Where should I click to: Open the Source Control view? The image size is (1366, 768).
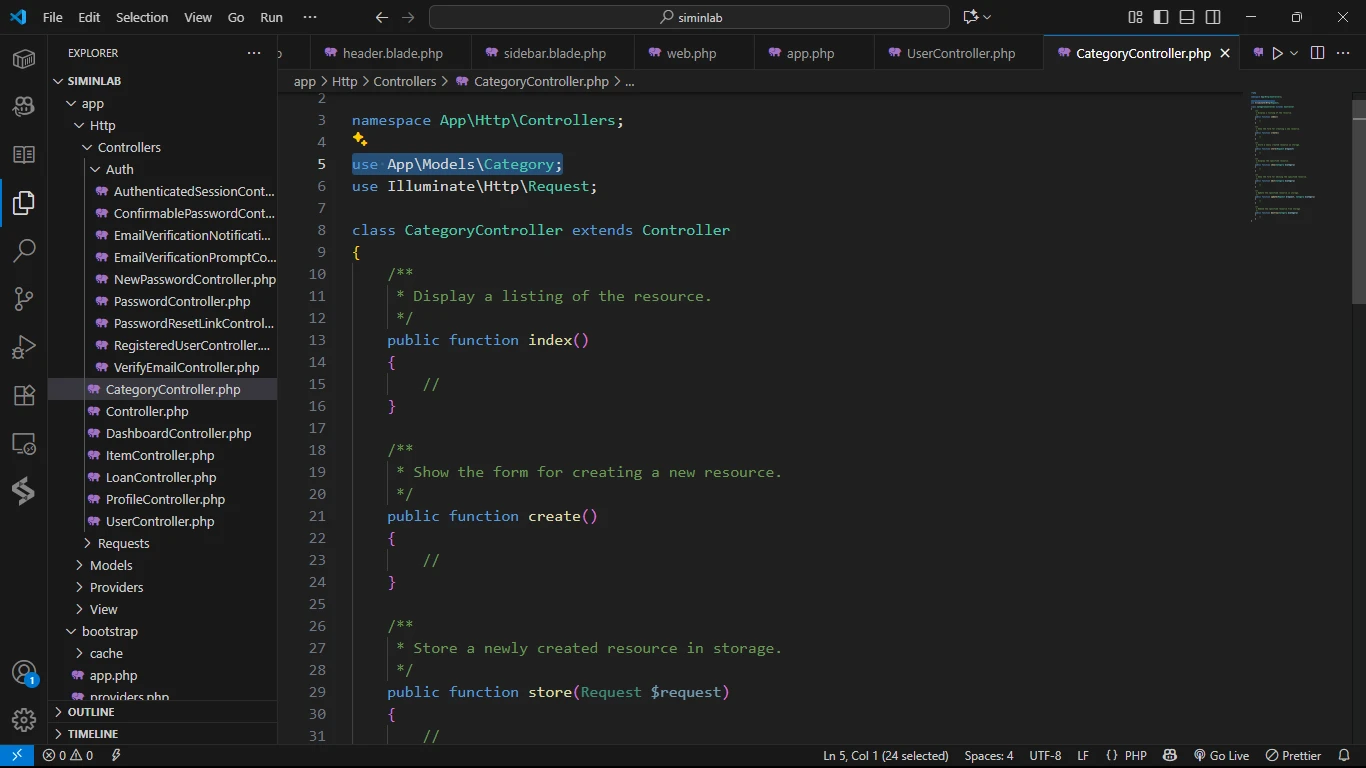coord(24,298)
